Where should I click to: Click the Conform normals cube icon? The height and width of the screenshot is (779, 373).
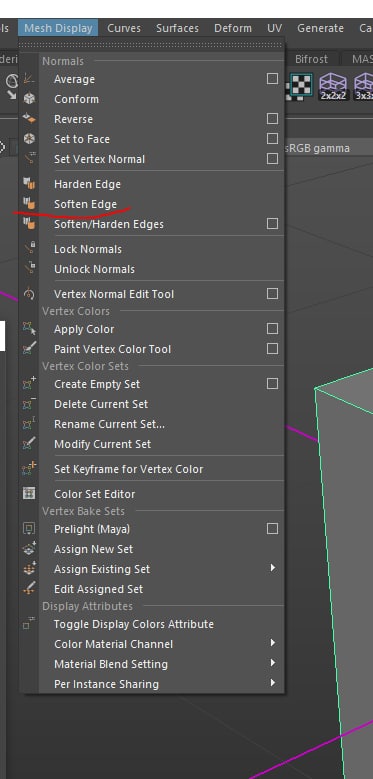[29, 99]
